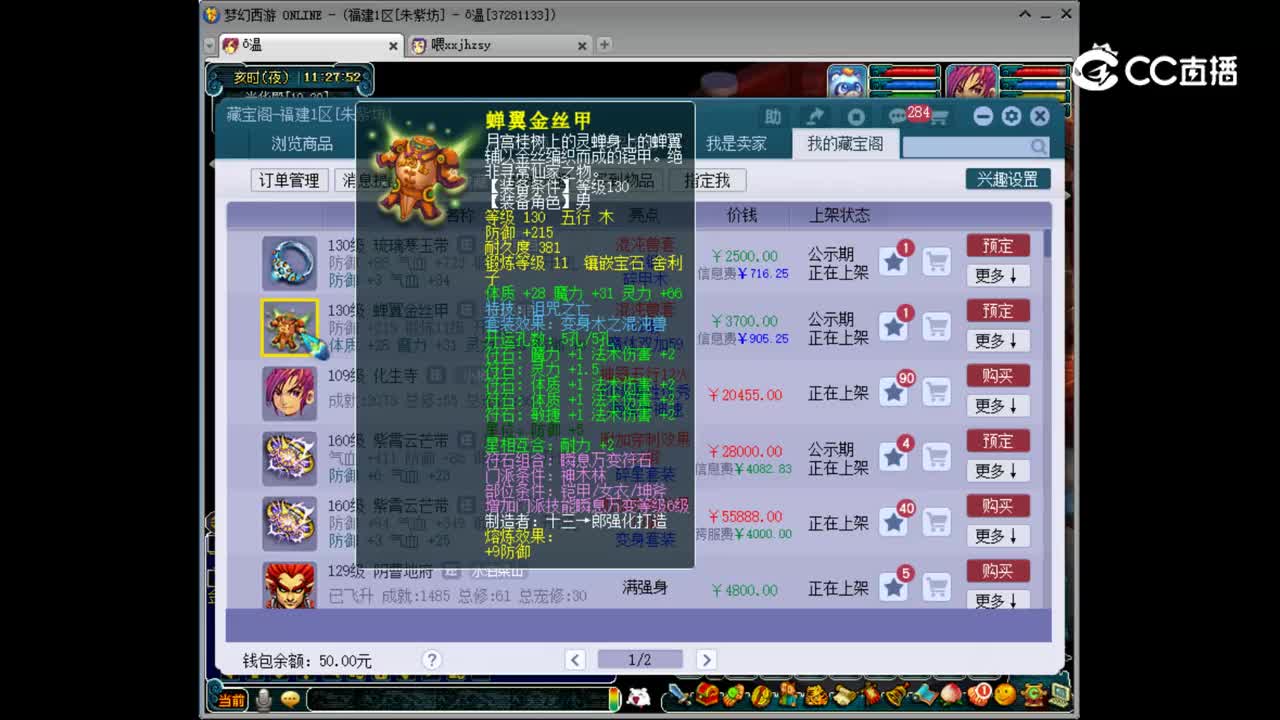The height and width of the screenshot is (720, 1280).
Task: Add the ¥20455.00 item to cart
Action: (936, 393)
